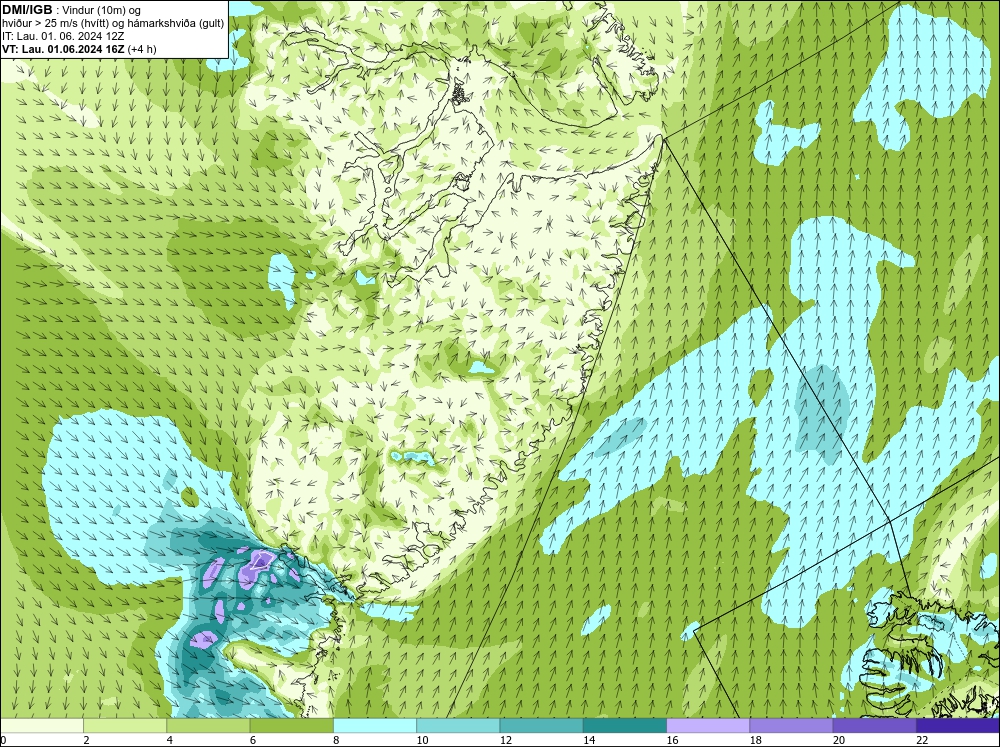Click the 'IT: Lau. 01. 06. 2024 12Z' initial time line
The width and height of the screenshot is (1000, 747).
click(63, 36)
